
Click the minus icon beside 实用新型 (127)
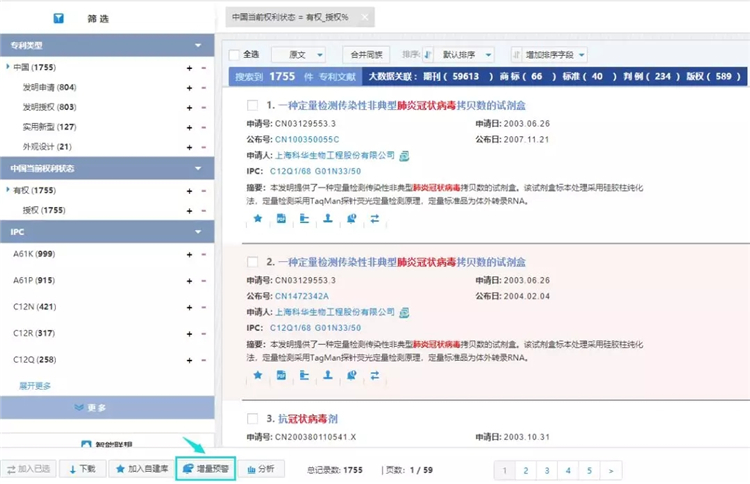point(204,127)
